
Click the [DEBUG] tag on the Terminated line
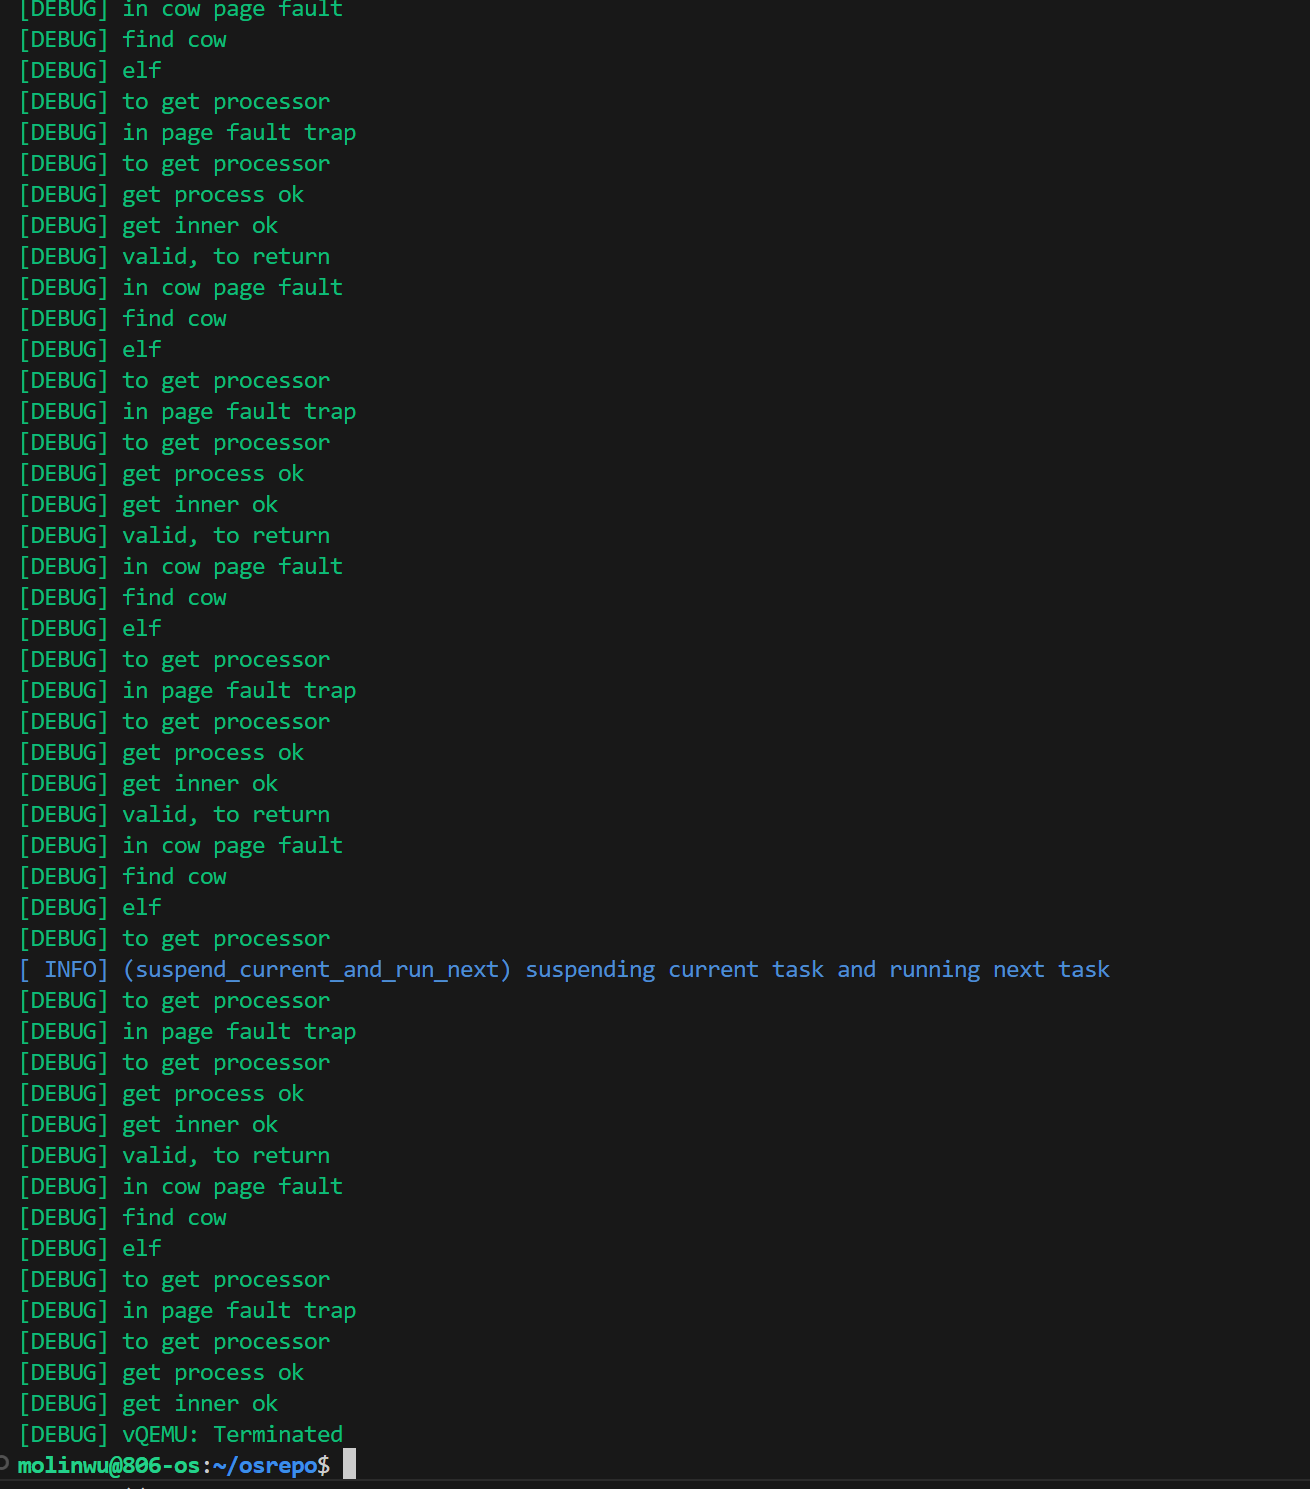pyautogui.click(x=63, y=1434)
